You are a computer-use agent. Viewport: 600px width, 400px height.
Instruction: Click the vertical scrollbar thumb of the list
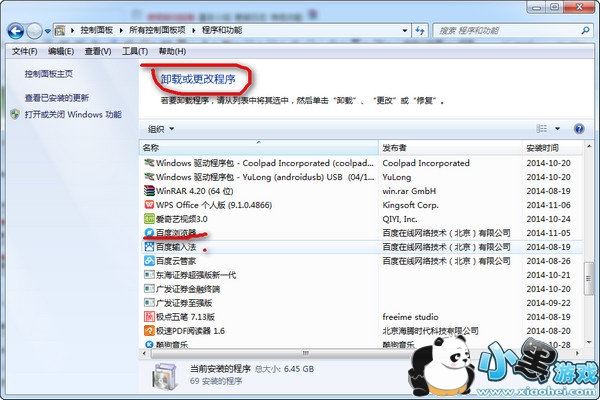coord(589,278)
